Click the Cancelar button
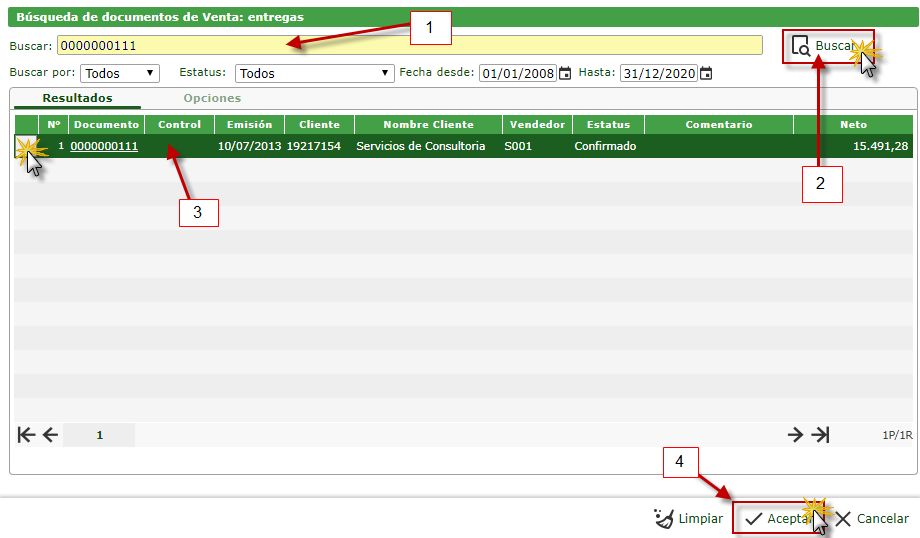 click(872, 519)
